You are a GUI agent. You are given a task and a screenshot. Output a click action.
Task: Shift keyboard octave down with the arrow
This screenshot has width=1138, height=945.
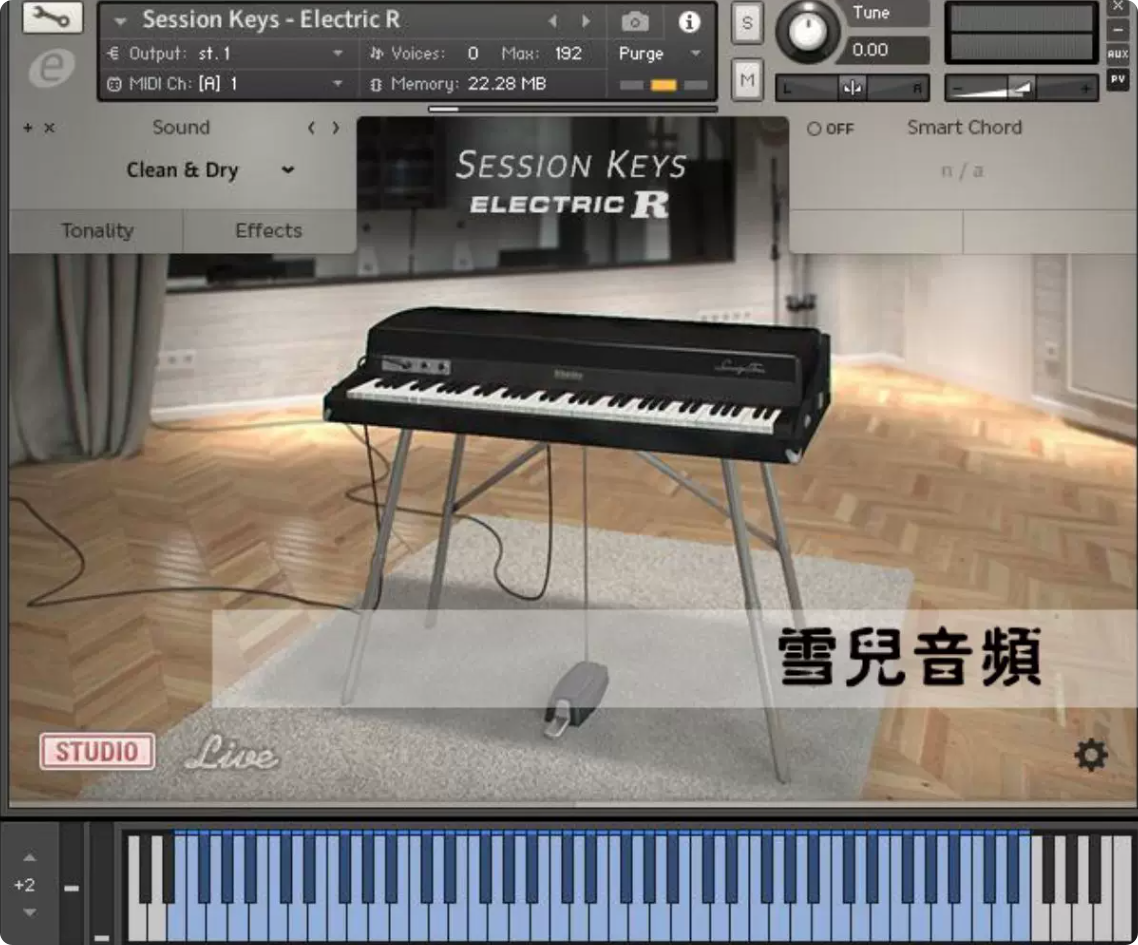tap(29, 912)
